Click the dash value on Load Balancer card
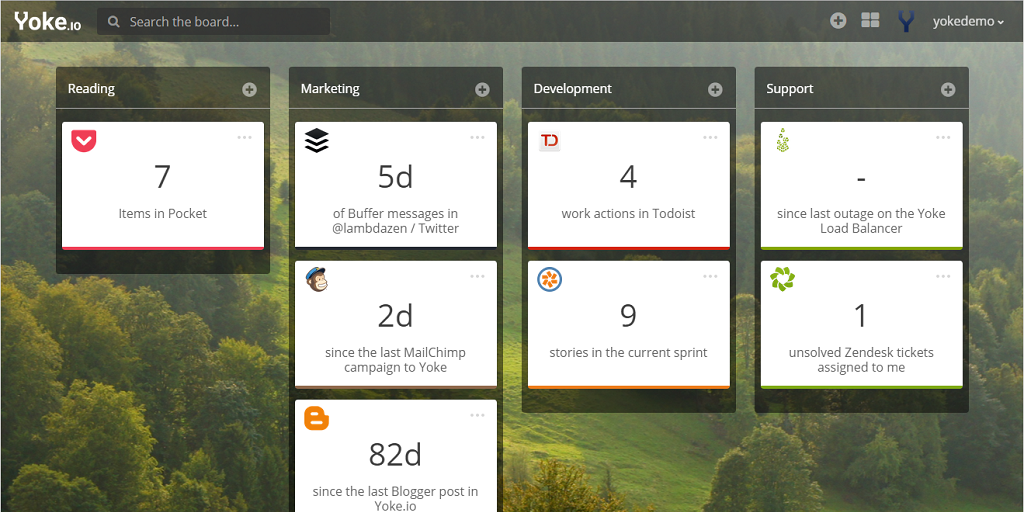This screenshot has width=1024, height=512. (x=861, y=178)
